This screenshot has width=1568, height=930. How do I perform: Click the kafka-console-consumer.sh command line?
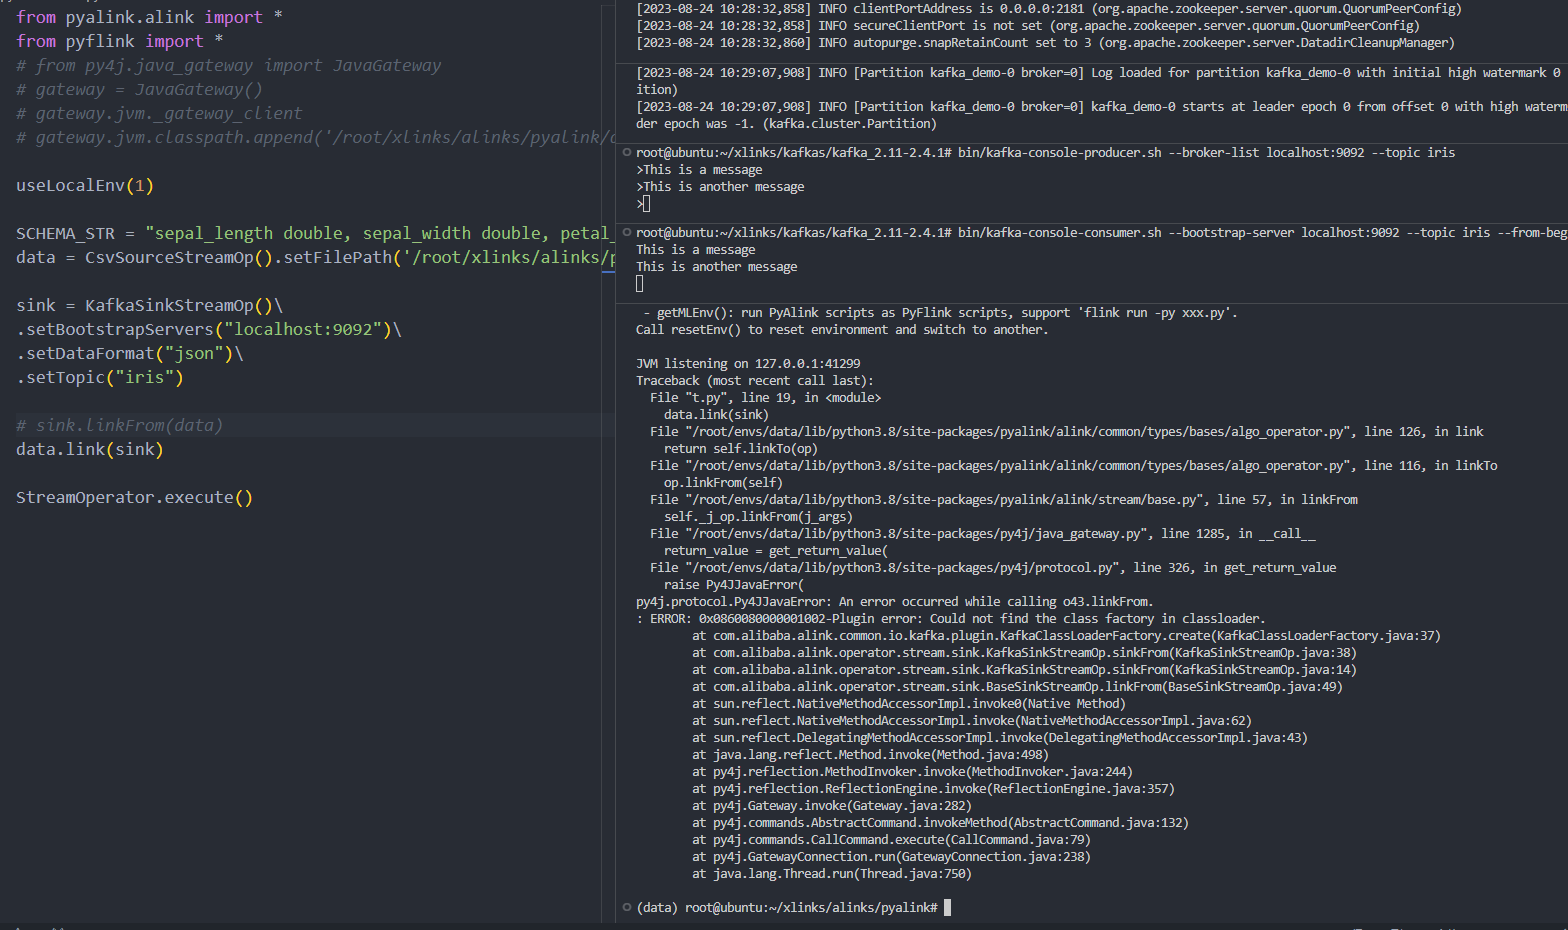tap(1101, 233)
